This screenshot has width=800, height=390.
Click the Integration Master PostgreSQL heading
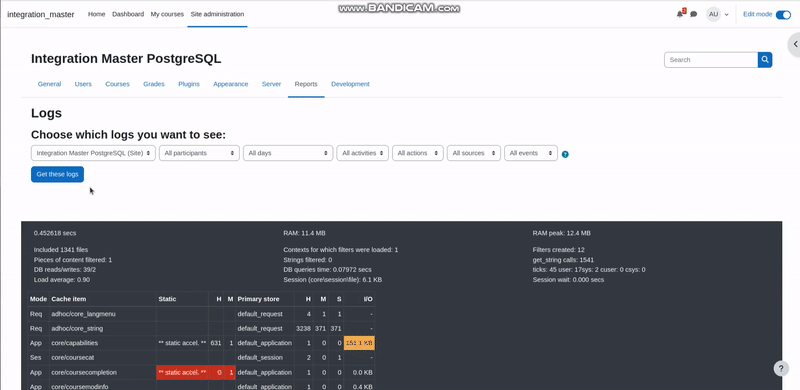[x=126, y=59]
